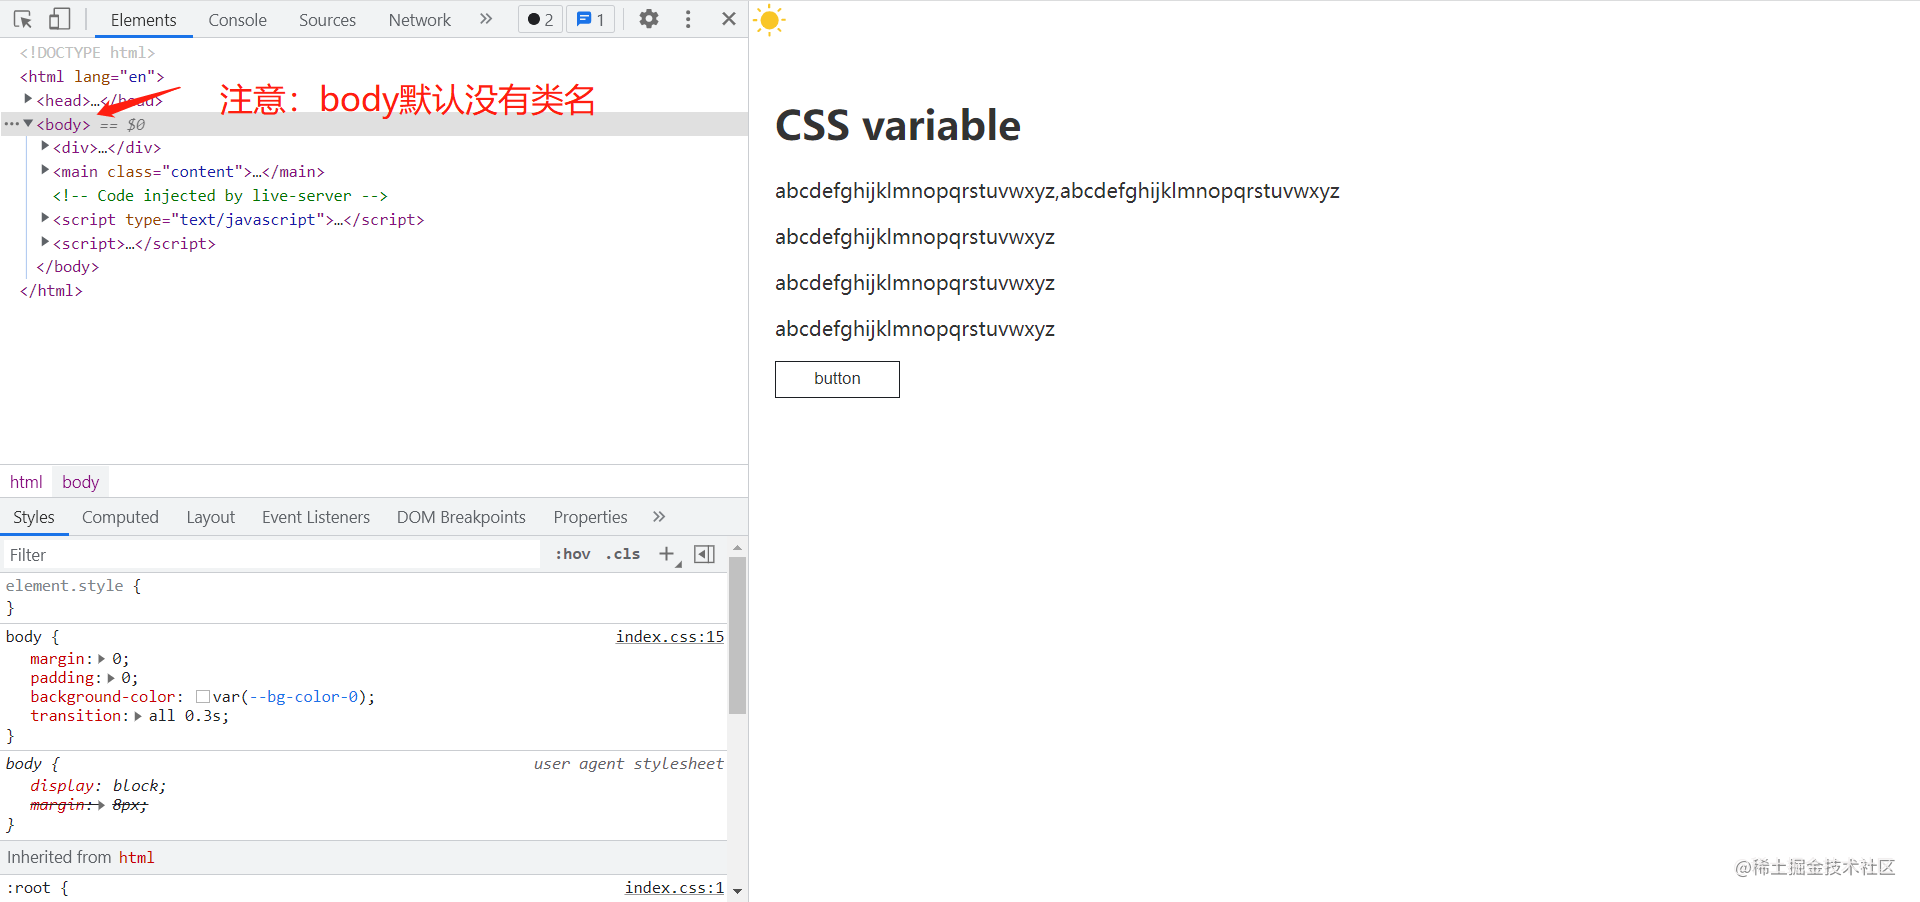Collapse the body element node
The image size is (1920, 902).
(x=28, y=123)
